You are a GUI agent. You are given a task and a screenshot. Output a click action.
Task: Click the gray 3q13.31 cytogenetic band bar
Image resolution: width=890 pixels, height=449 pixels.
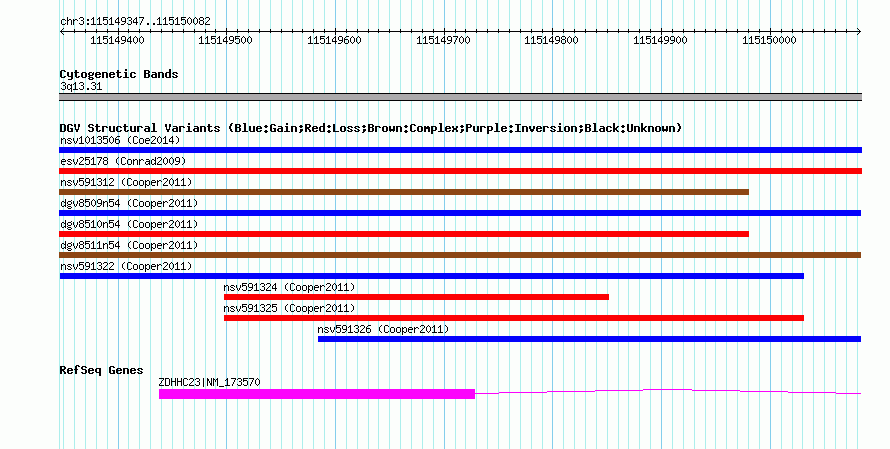point(460,97)
